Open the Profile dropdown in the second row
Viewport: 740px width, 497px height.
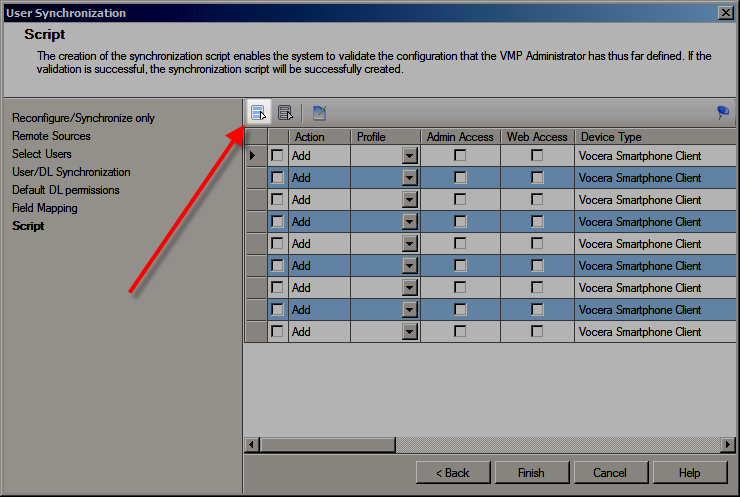pos(410,178)
